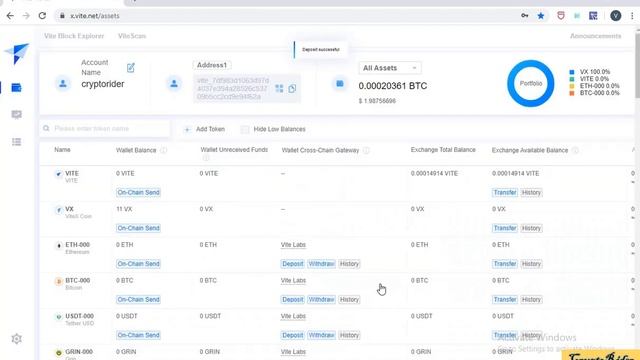Screen dimensions: 640x360
Task: Open Vite Block Explorer link
Action: pos(74,36)
